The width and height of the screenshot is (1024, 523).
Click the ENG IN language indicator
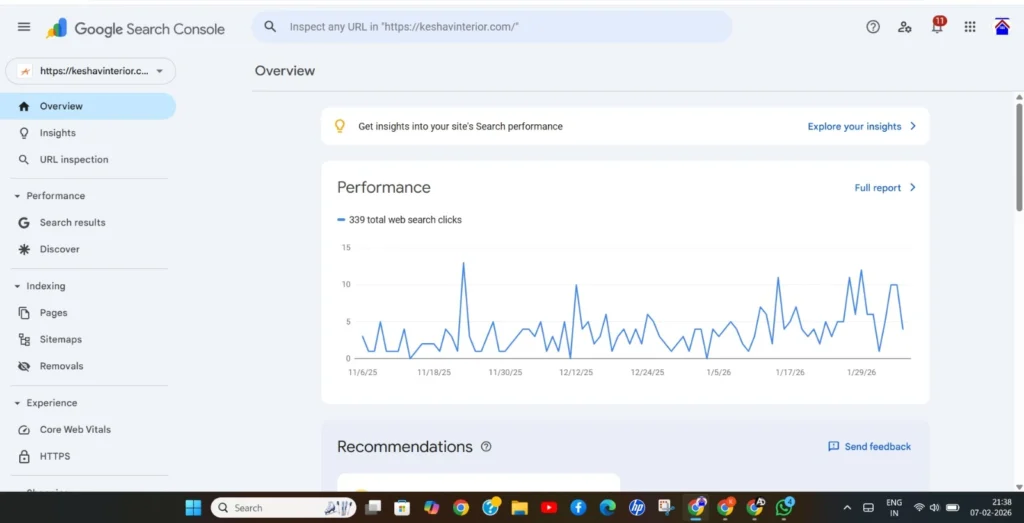(893, 507)
